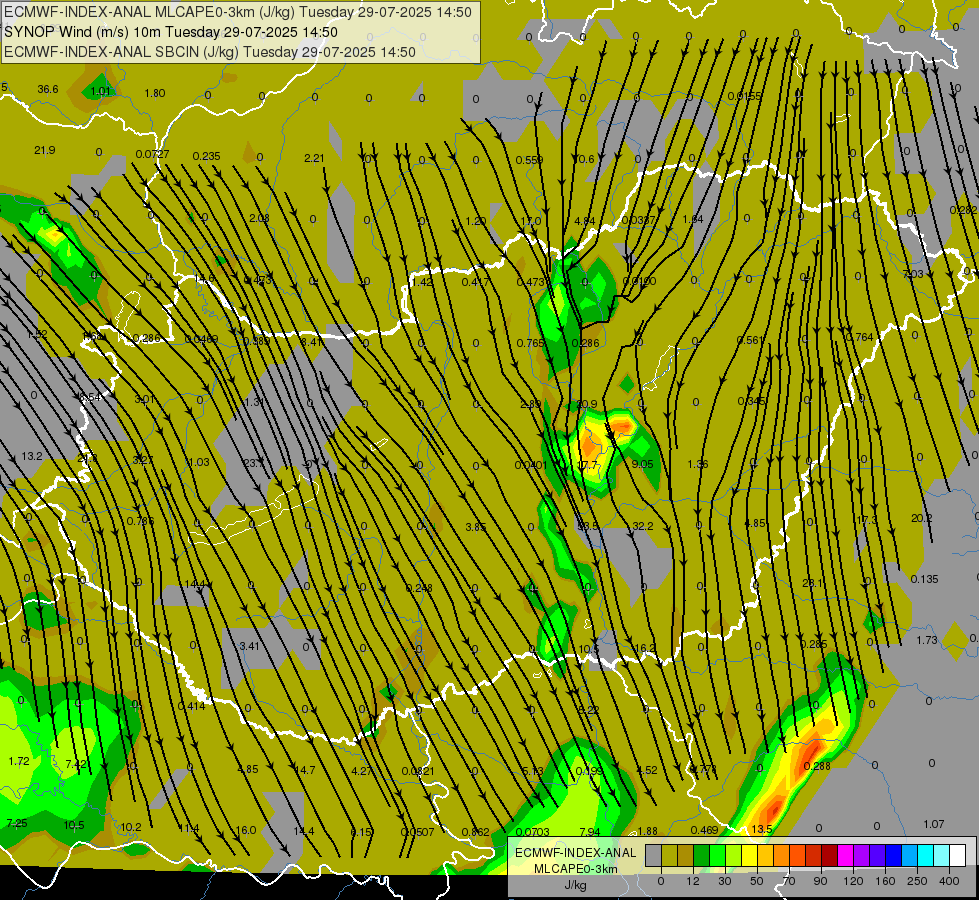979x900 pixels.
Task: Click the map value '0.414'
Action: 192,706
